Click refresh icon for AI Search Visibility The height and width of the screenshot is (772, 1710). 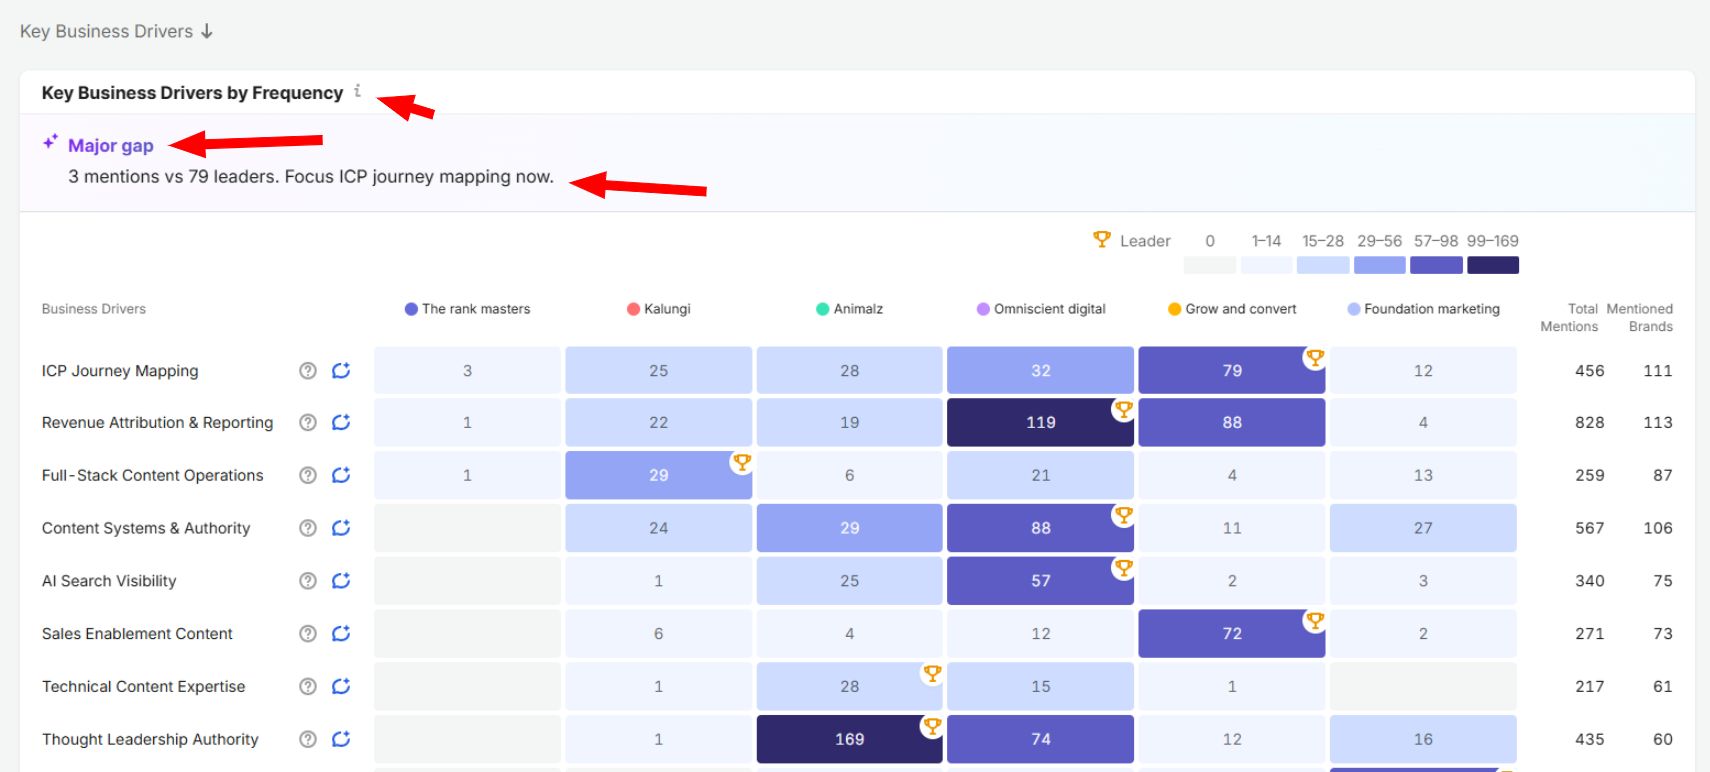[341, 581]
